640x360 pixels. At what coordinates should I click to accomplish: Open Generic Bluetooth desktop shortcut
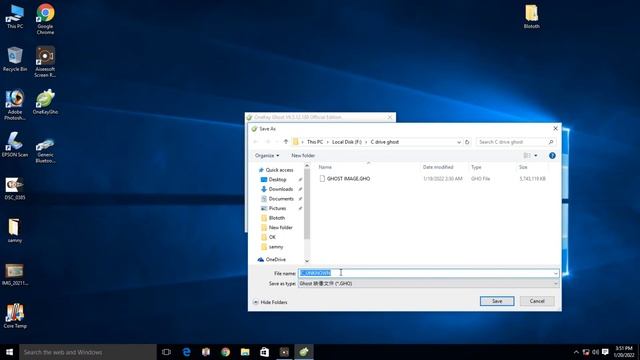(x=45, y=151)
